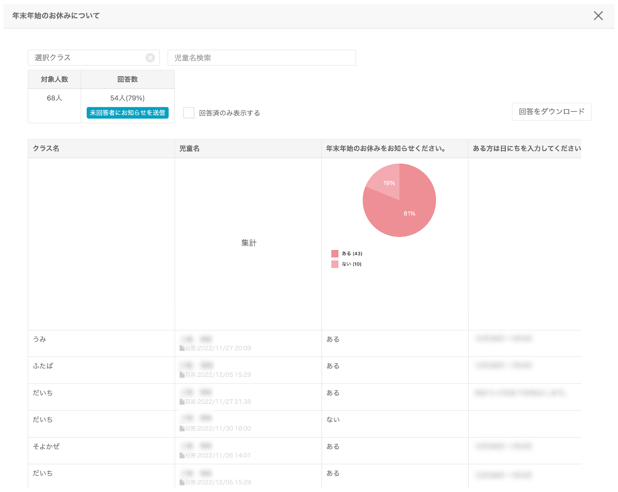Select the 集計 summary cell
This screenshot has width=618, height=492.
(248, 243)
